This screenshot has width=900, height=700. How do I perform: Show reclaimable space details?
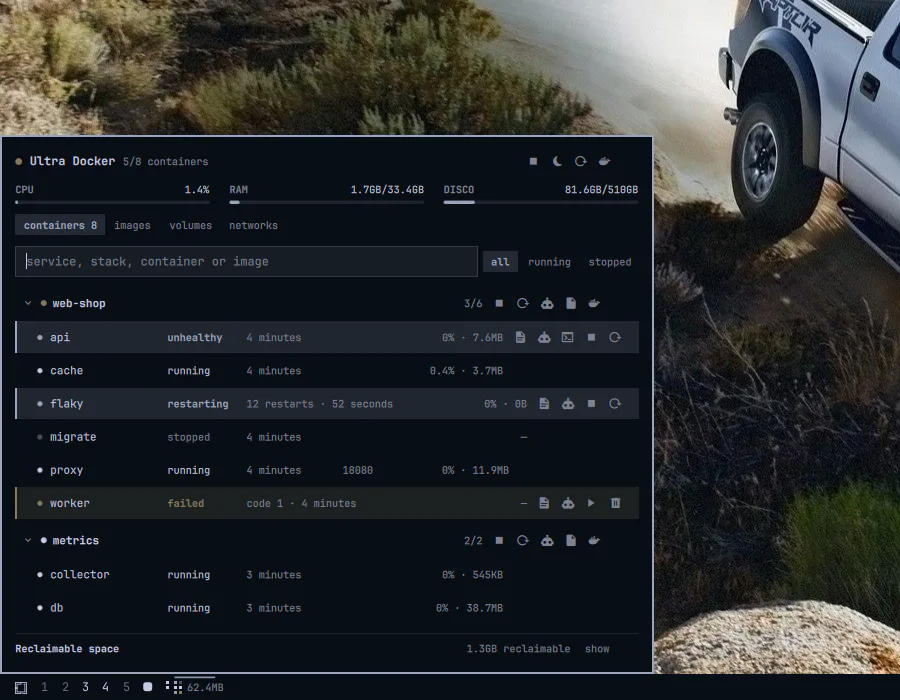pos(597,649)
